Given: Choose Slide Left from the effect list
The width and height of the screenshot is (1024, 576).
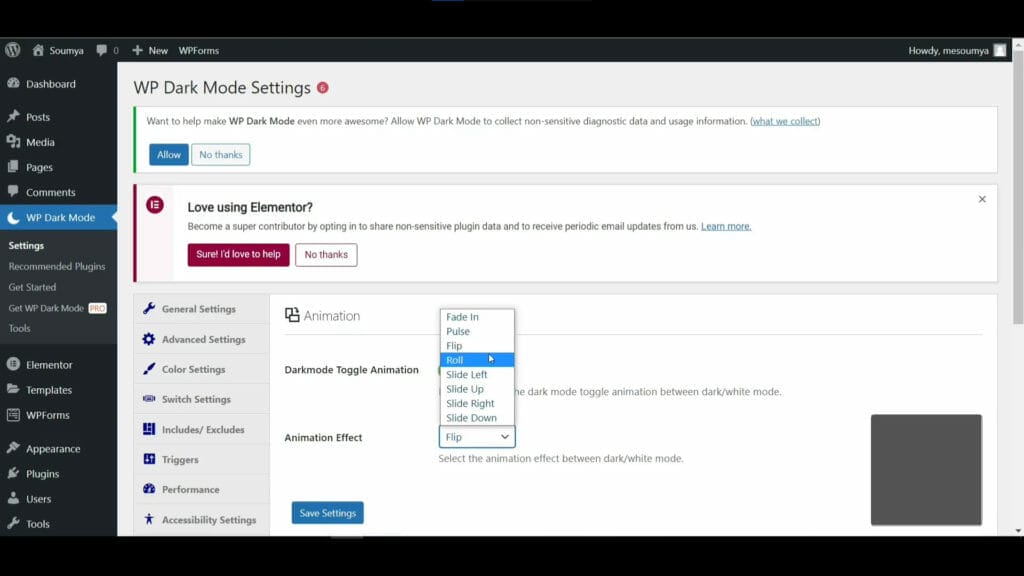Looking at the screenshot, I should 477,374.
